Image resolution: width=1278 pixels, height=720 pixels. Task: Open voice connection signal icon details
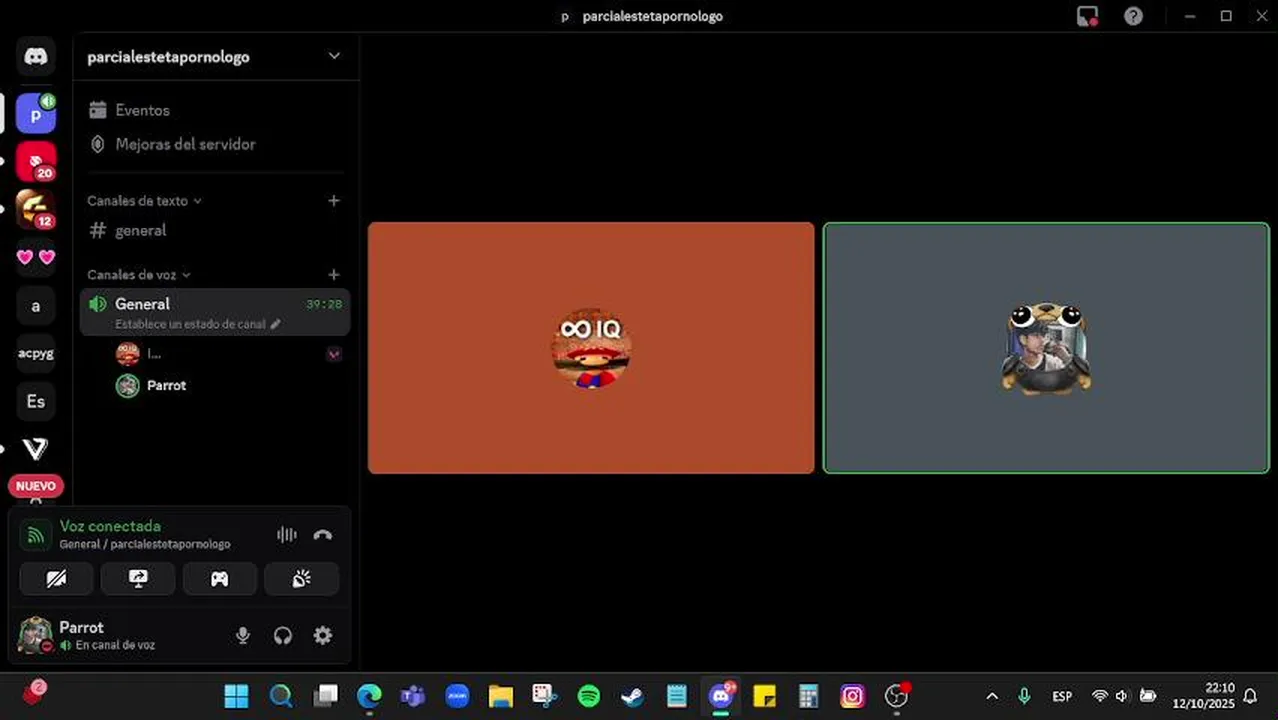point(36,535)
